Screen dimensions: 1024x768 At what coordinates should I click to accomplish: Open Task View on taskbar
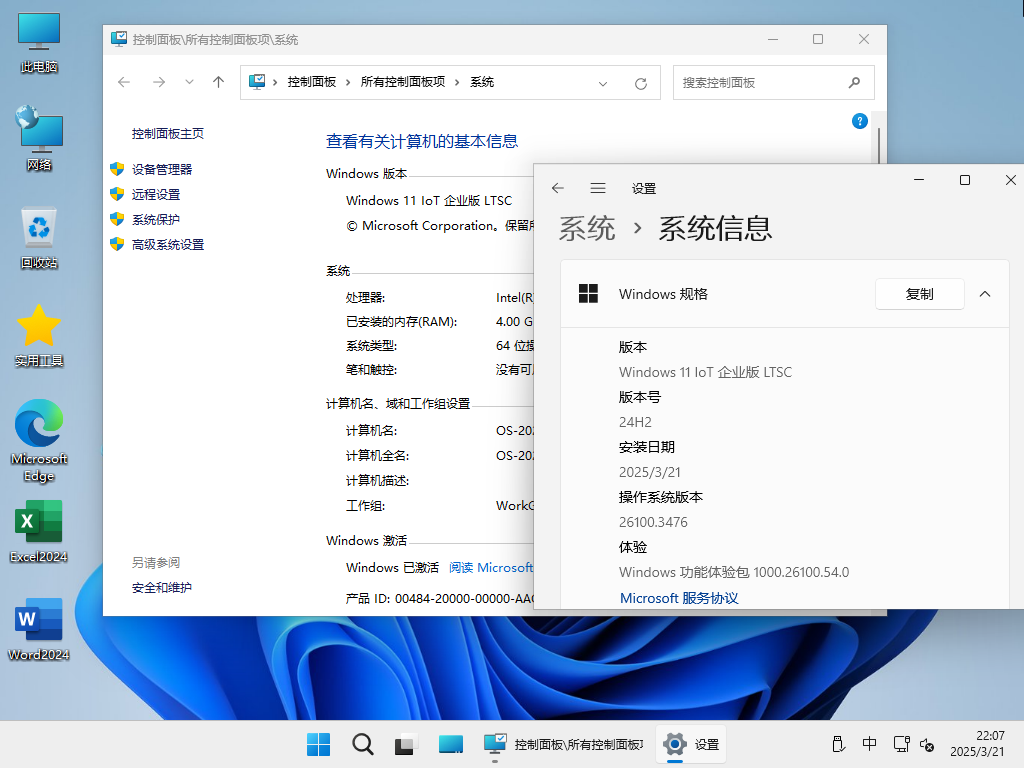(406, 744)
